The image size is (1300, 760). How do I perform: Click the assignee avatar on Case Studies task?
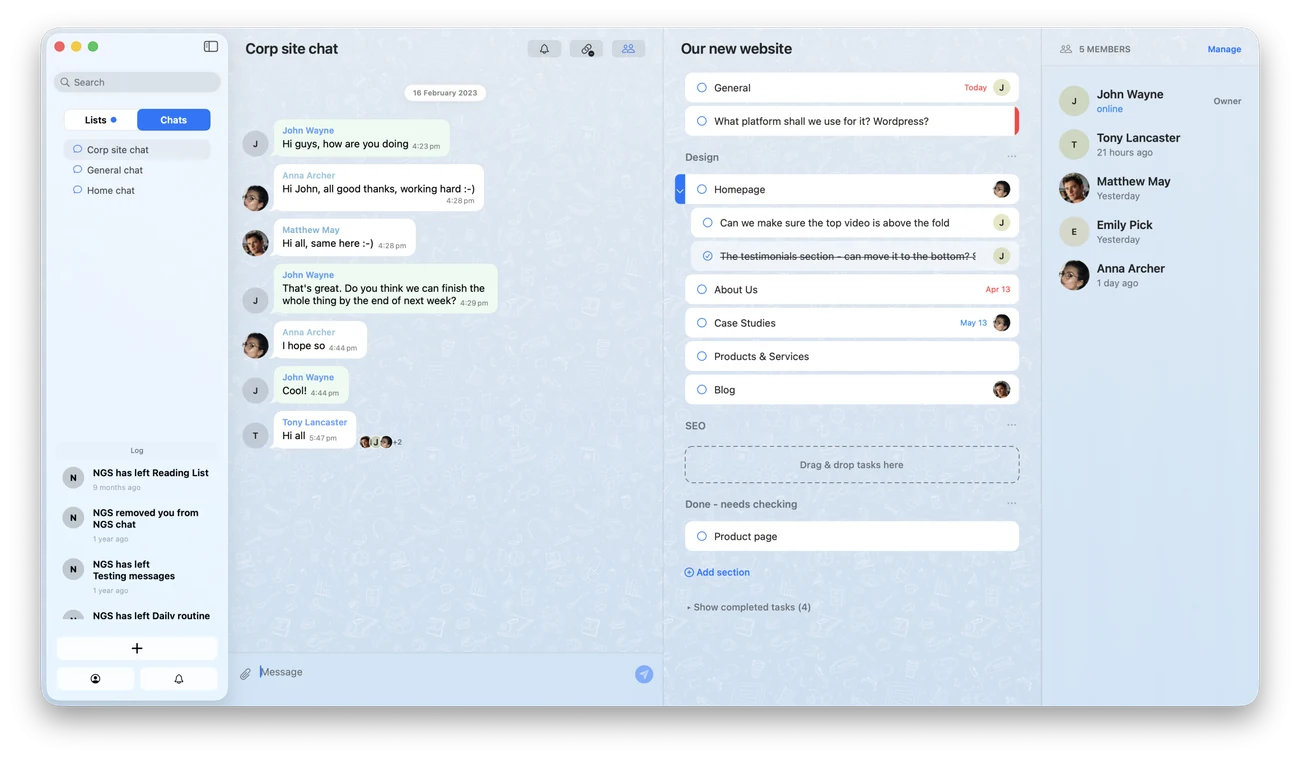[x=1001, y=323]
